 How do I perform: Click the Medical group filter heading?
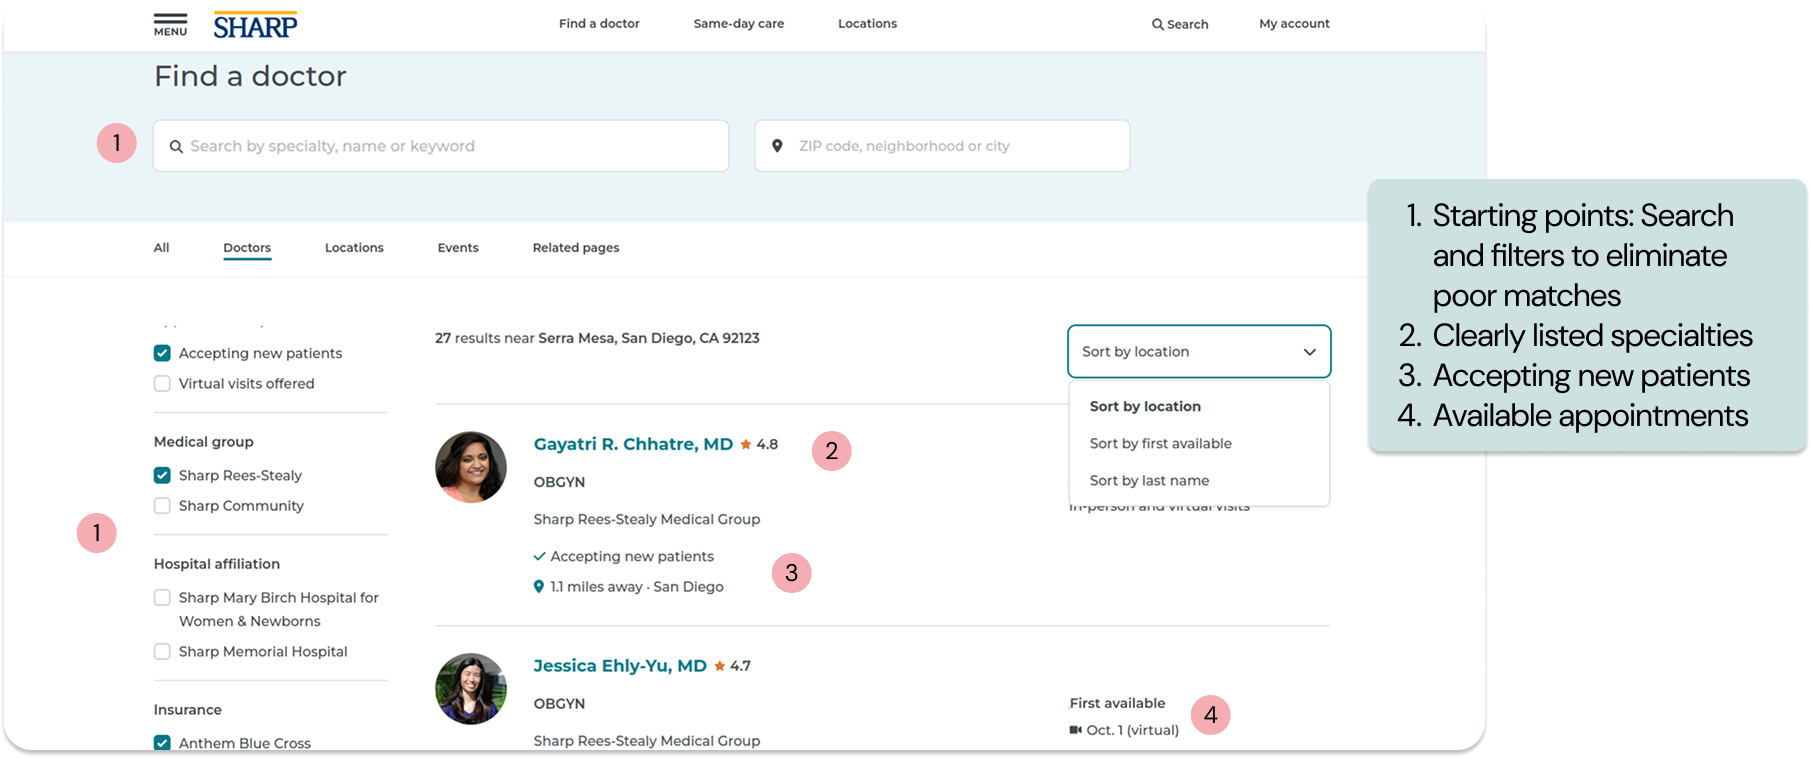coord(204,442)
